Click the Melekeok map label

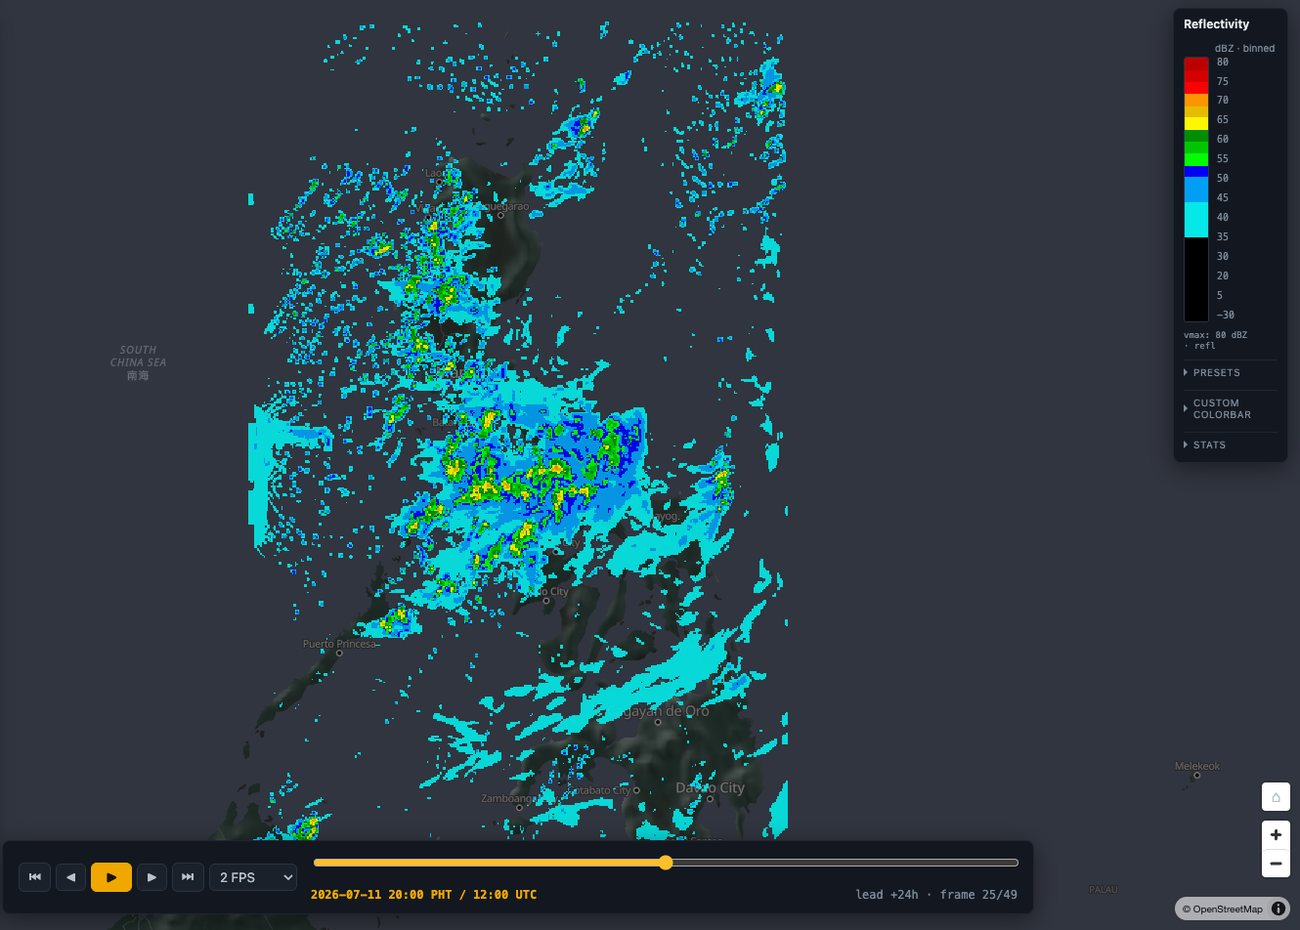point(1197,766)
